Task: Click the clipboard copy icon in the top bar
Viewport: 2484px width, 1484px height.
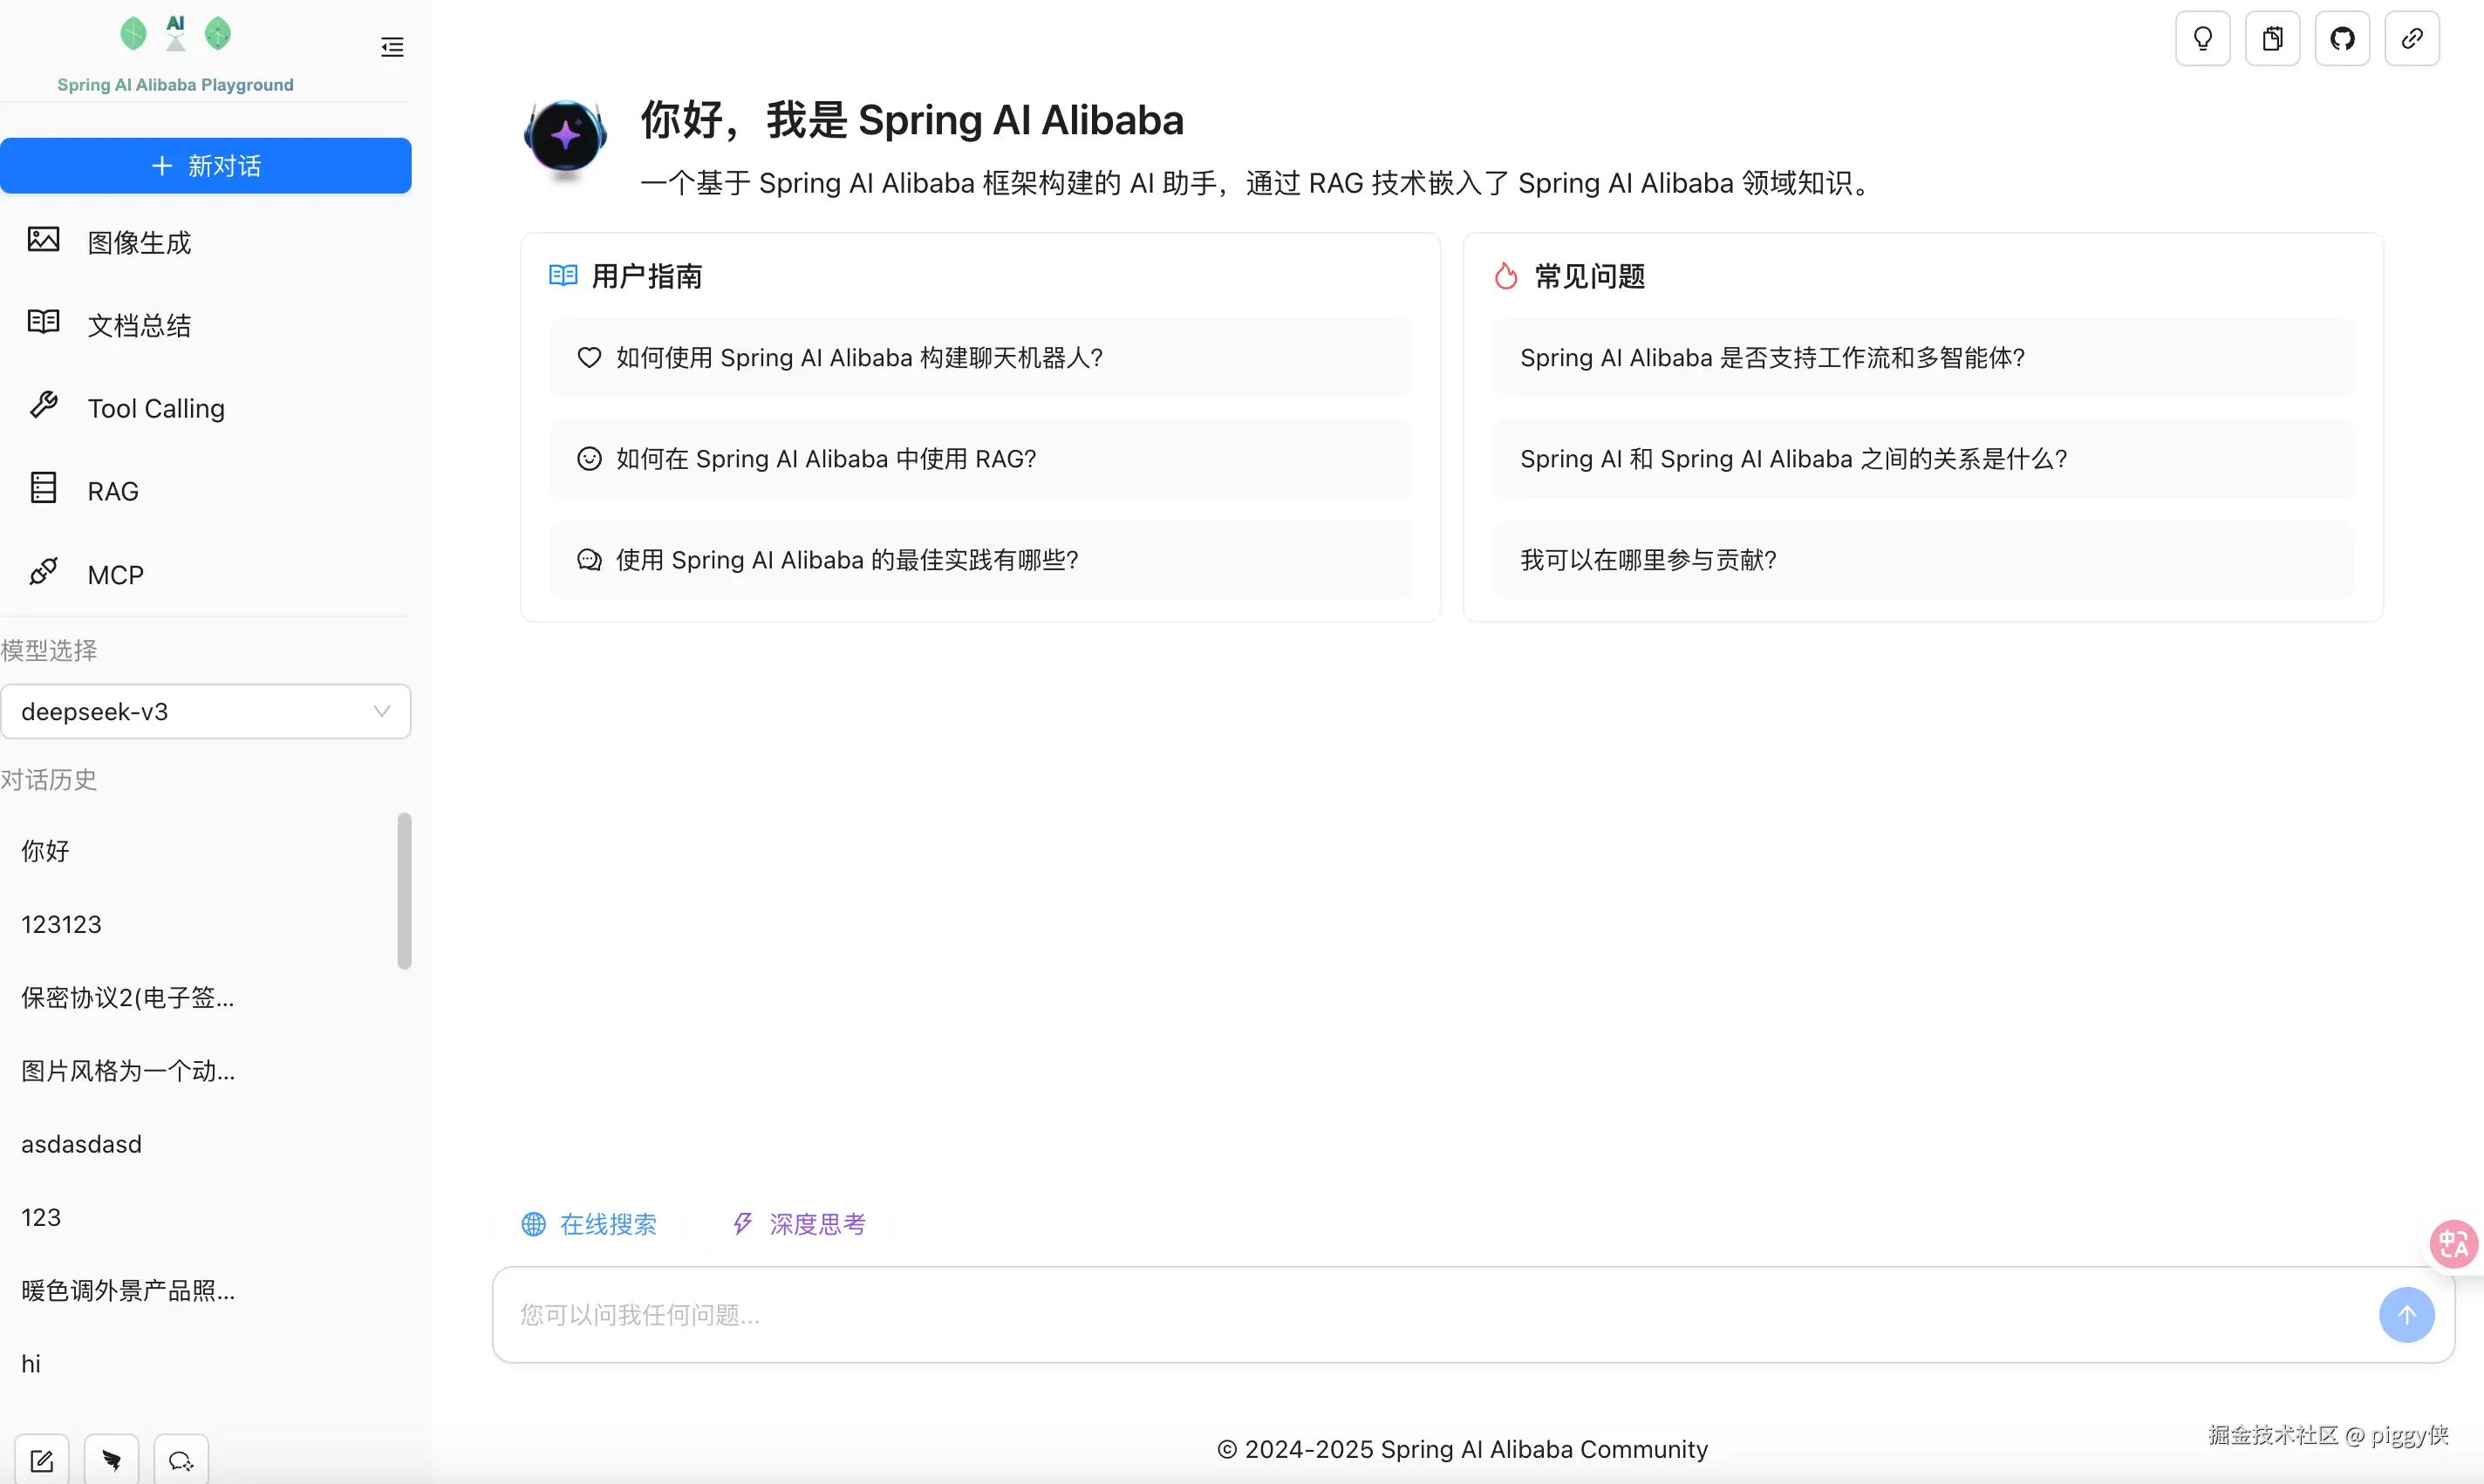Action: (x=2272, y=39)
